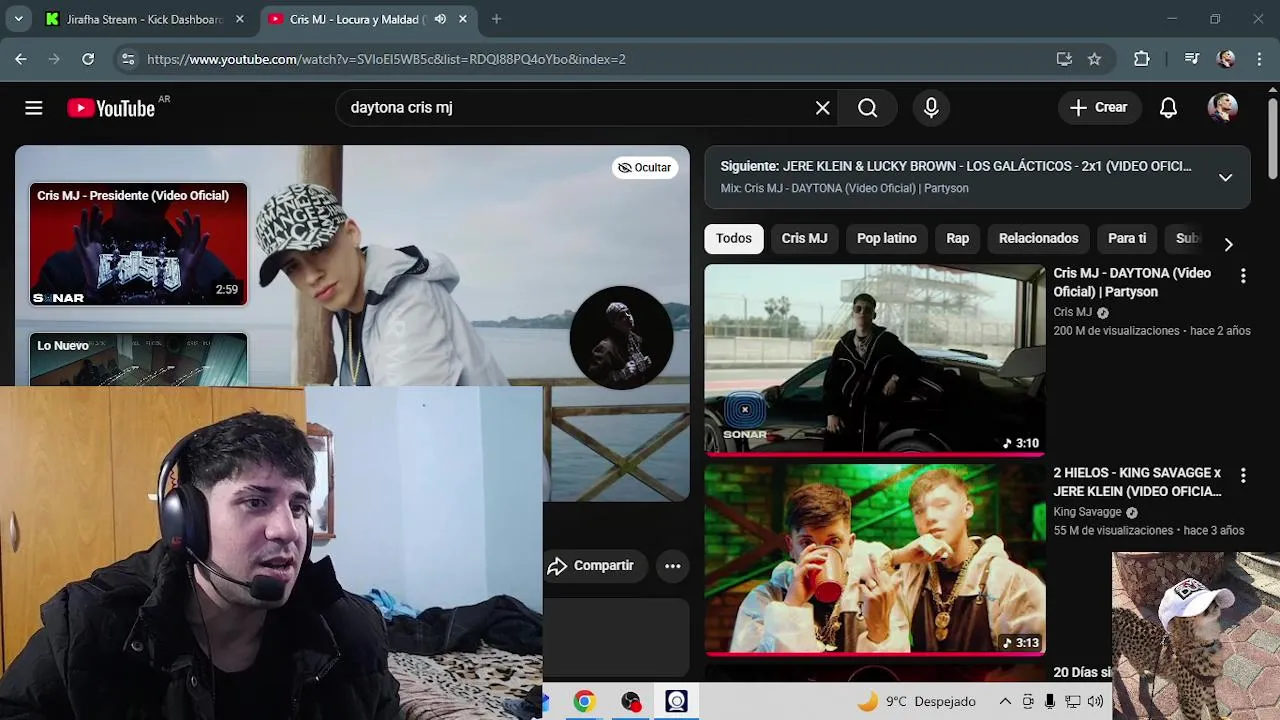Open the network icon in system tray
The height and width of the screenshot is (720, 1280).
[1072, 702]
